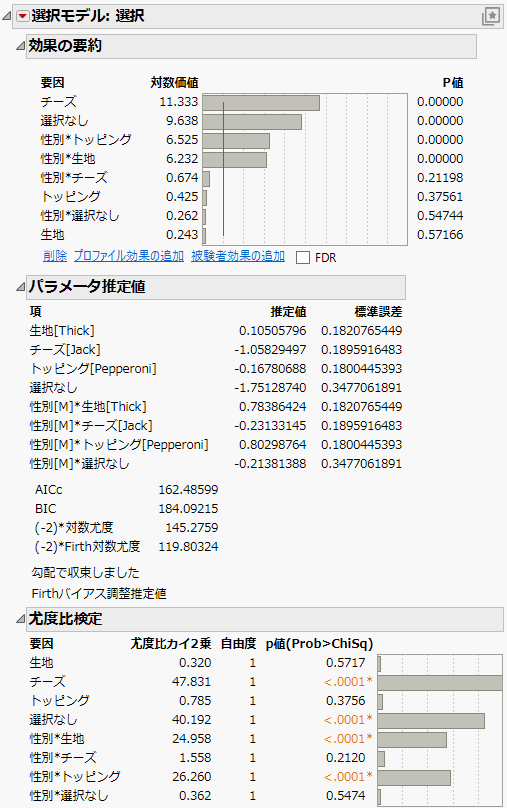Image resolution: width=507 pixels, height=808 pixels.
Task: Click 性別[M]*チーズ[Jack] term
Action: [x=91, y=426]
